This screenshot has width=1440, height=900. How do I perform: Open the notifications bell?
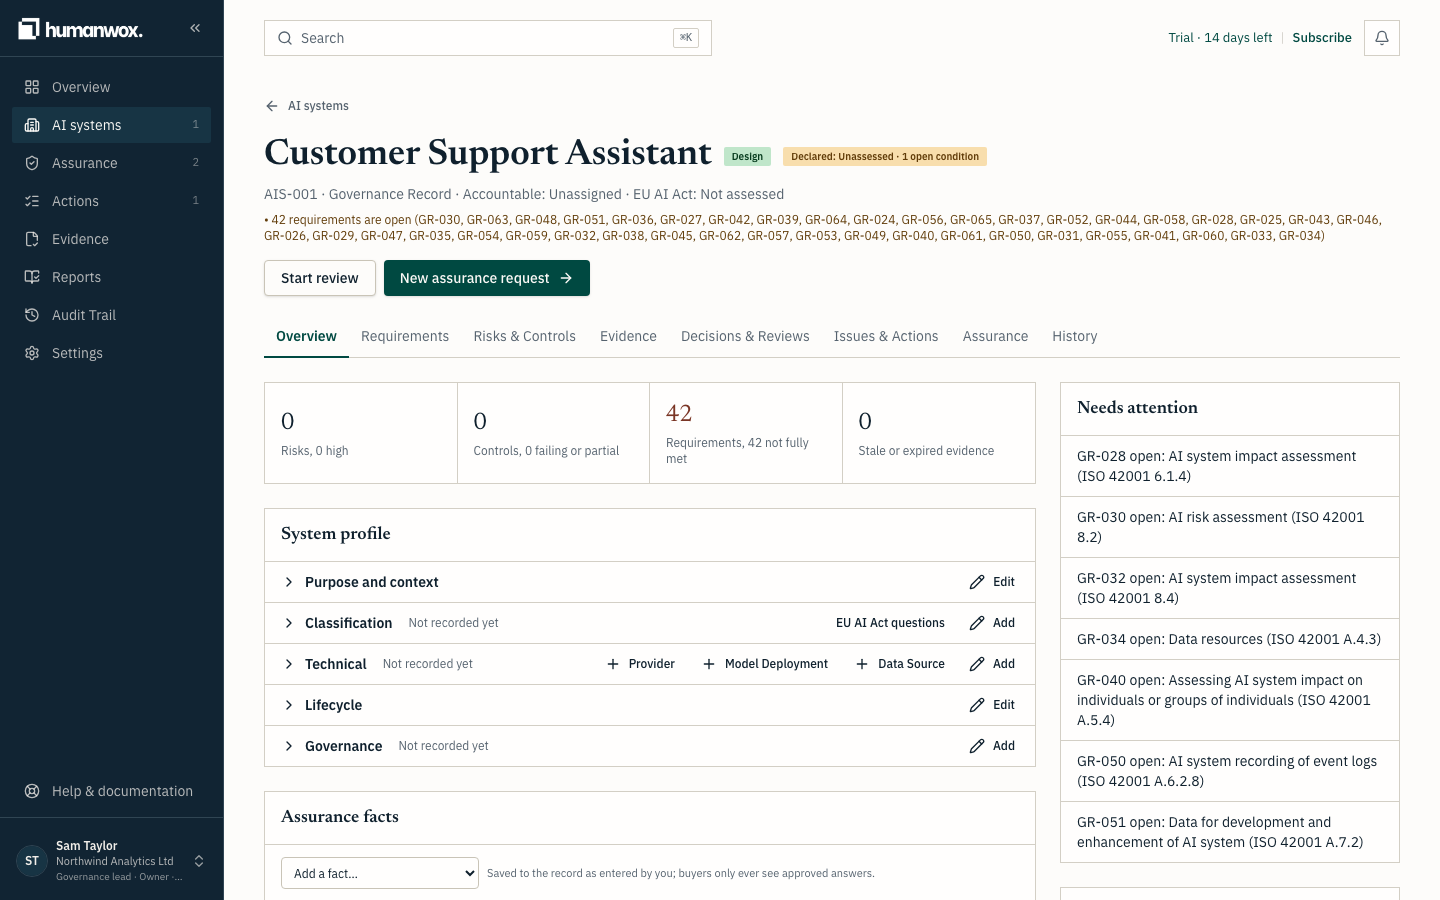coord(1381,38)
